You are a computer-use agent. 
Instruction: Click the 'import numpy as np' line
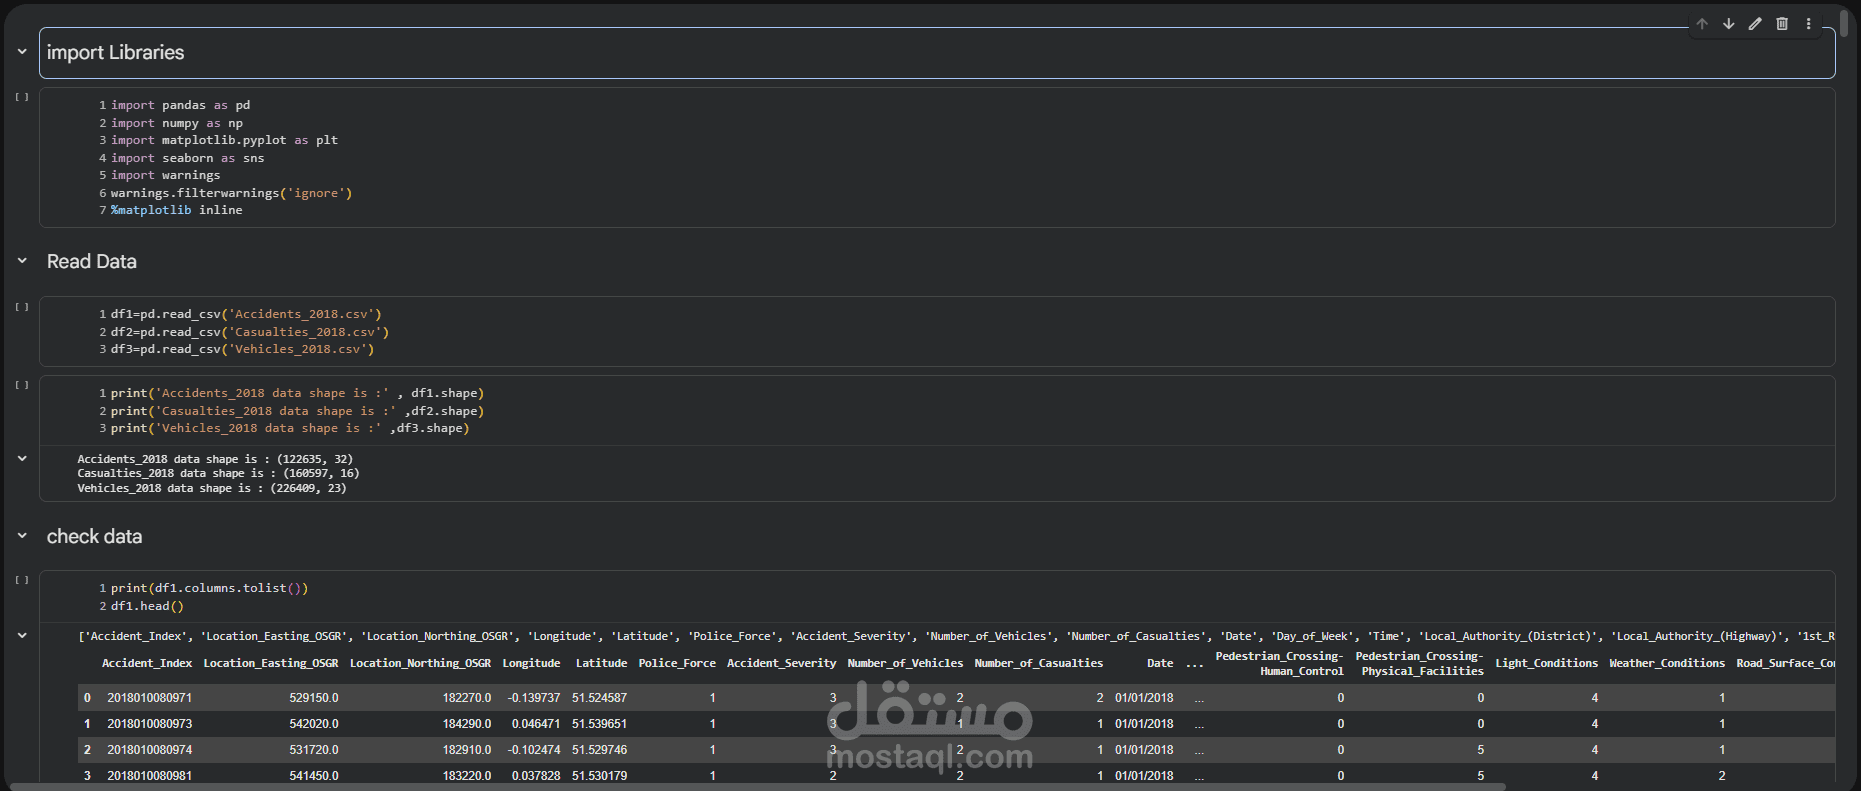pos(177,123)
